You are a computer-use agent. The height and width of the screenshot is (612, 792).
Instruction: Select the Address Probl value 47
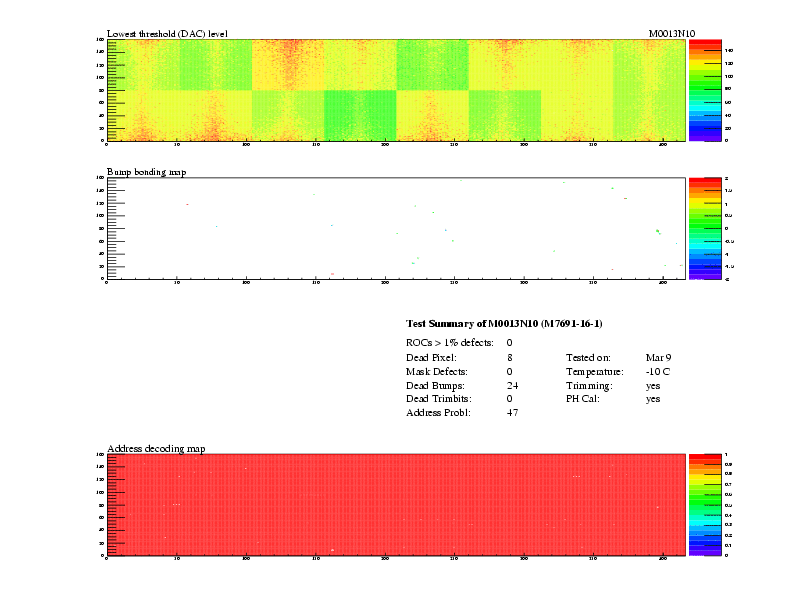(x=512, y=413)
